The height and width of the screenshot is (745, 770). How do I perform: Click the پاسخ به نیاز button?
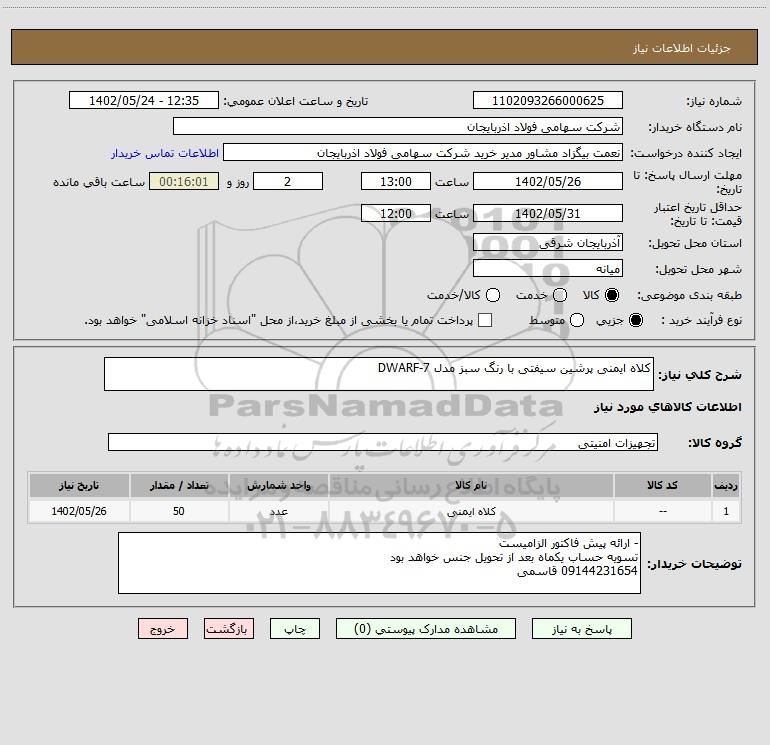click(581, 629)
